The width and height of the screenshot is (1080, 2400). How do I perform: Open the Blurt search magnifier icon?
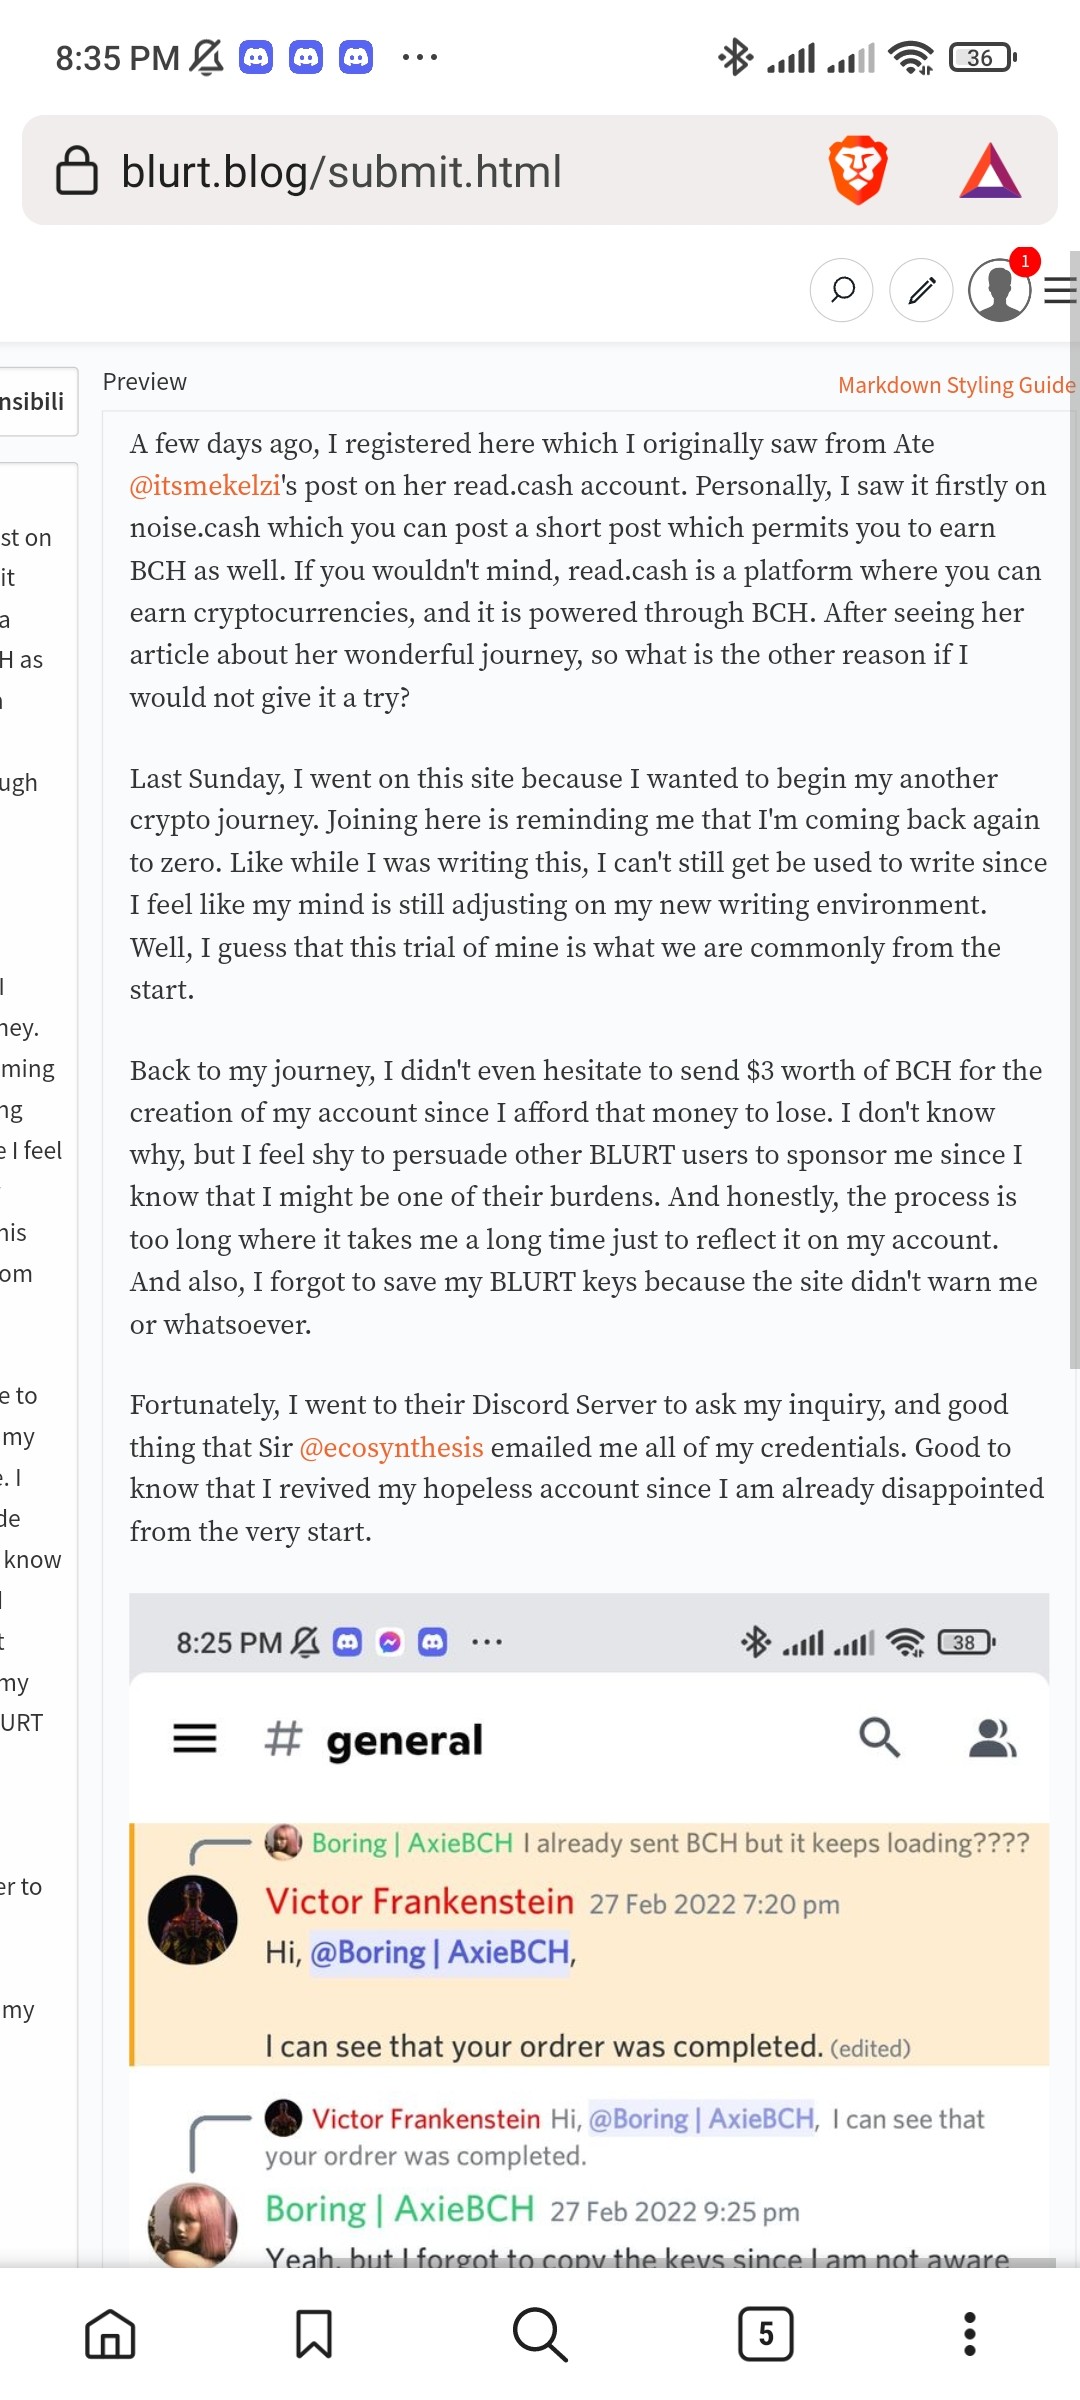[x=842, y=290]
